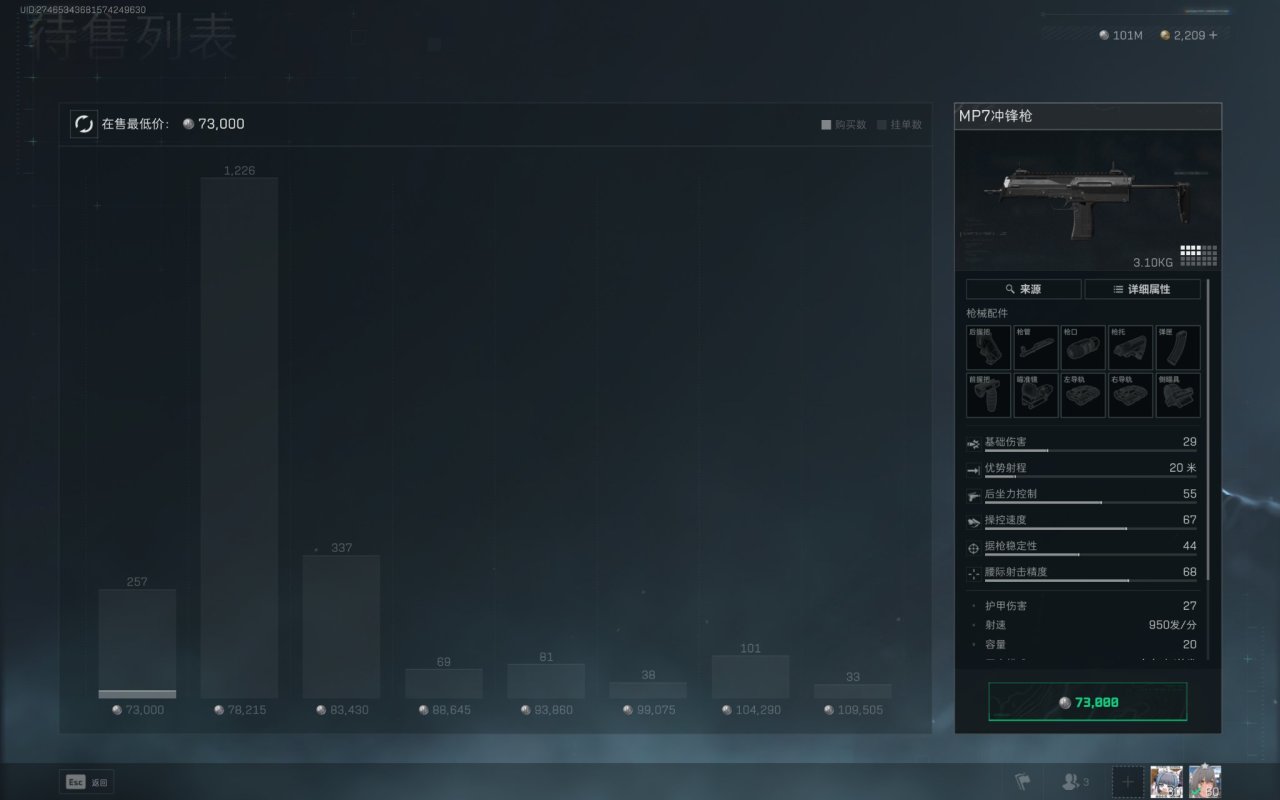1280x800 pixels.
Task: Open the 枪管 barrel attachment slot
Action: [x=1036, y=348]
